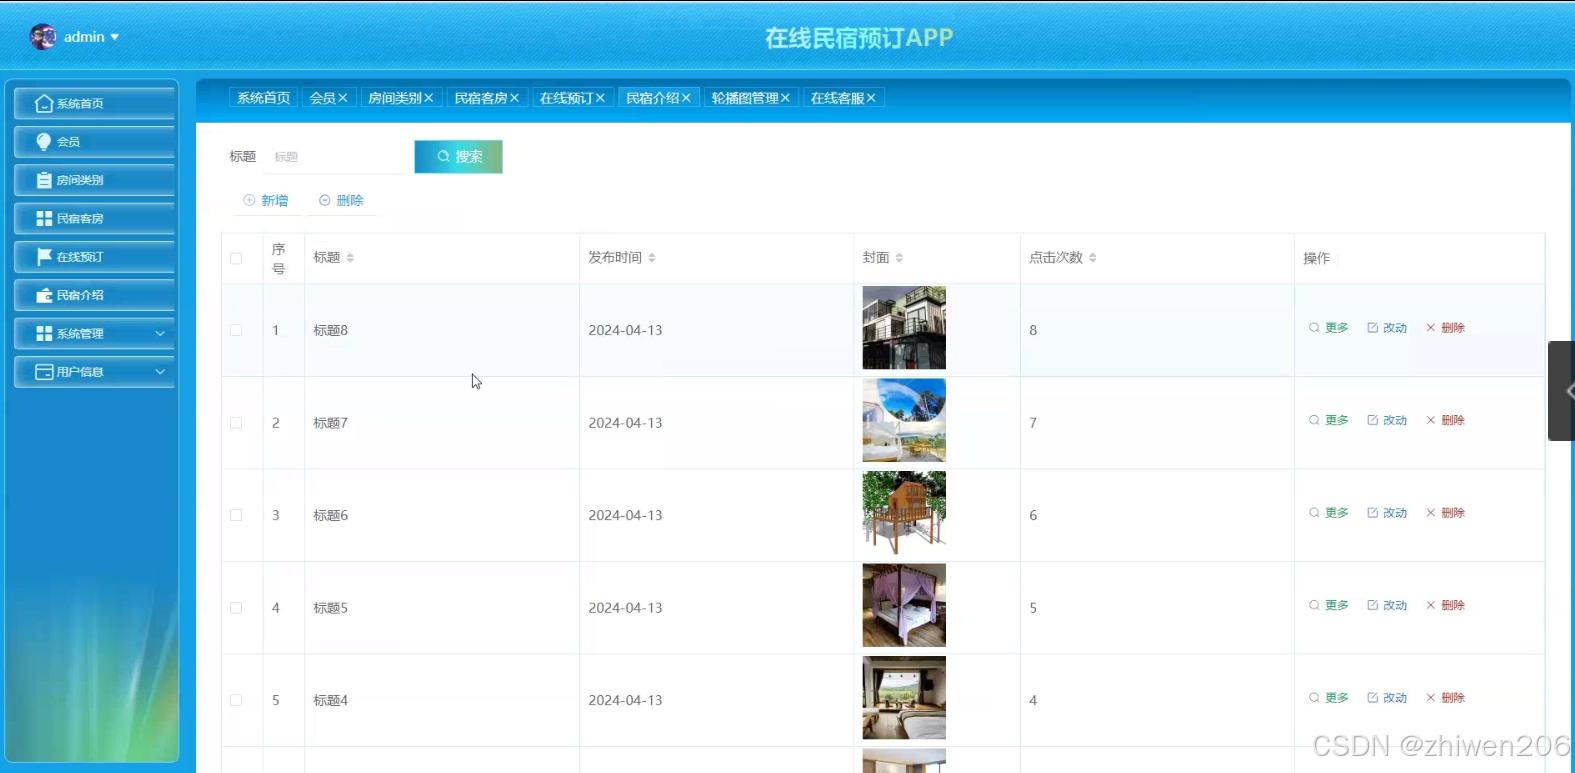The width and height of the screenshot is (1575, 773).
Task: Click 更多 for row 标题6
Action: [x=1329, y=513]
